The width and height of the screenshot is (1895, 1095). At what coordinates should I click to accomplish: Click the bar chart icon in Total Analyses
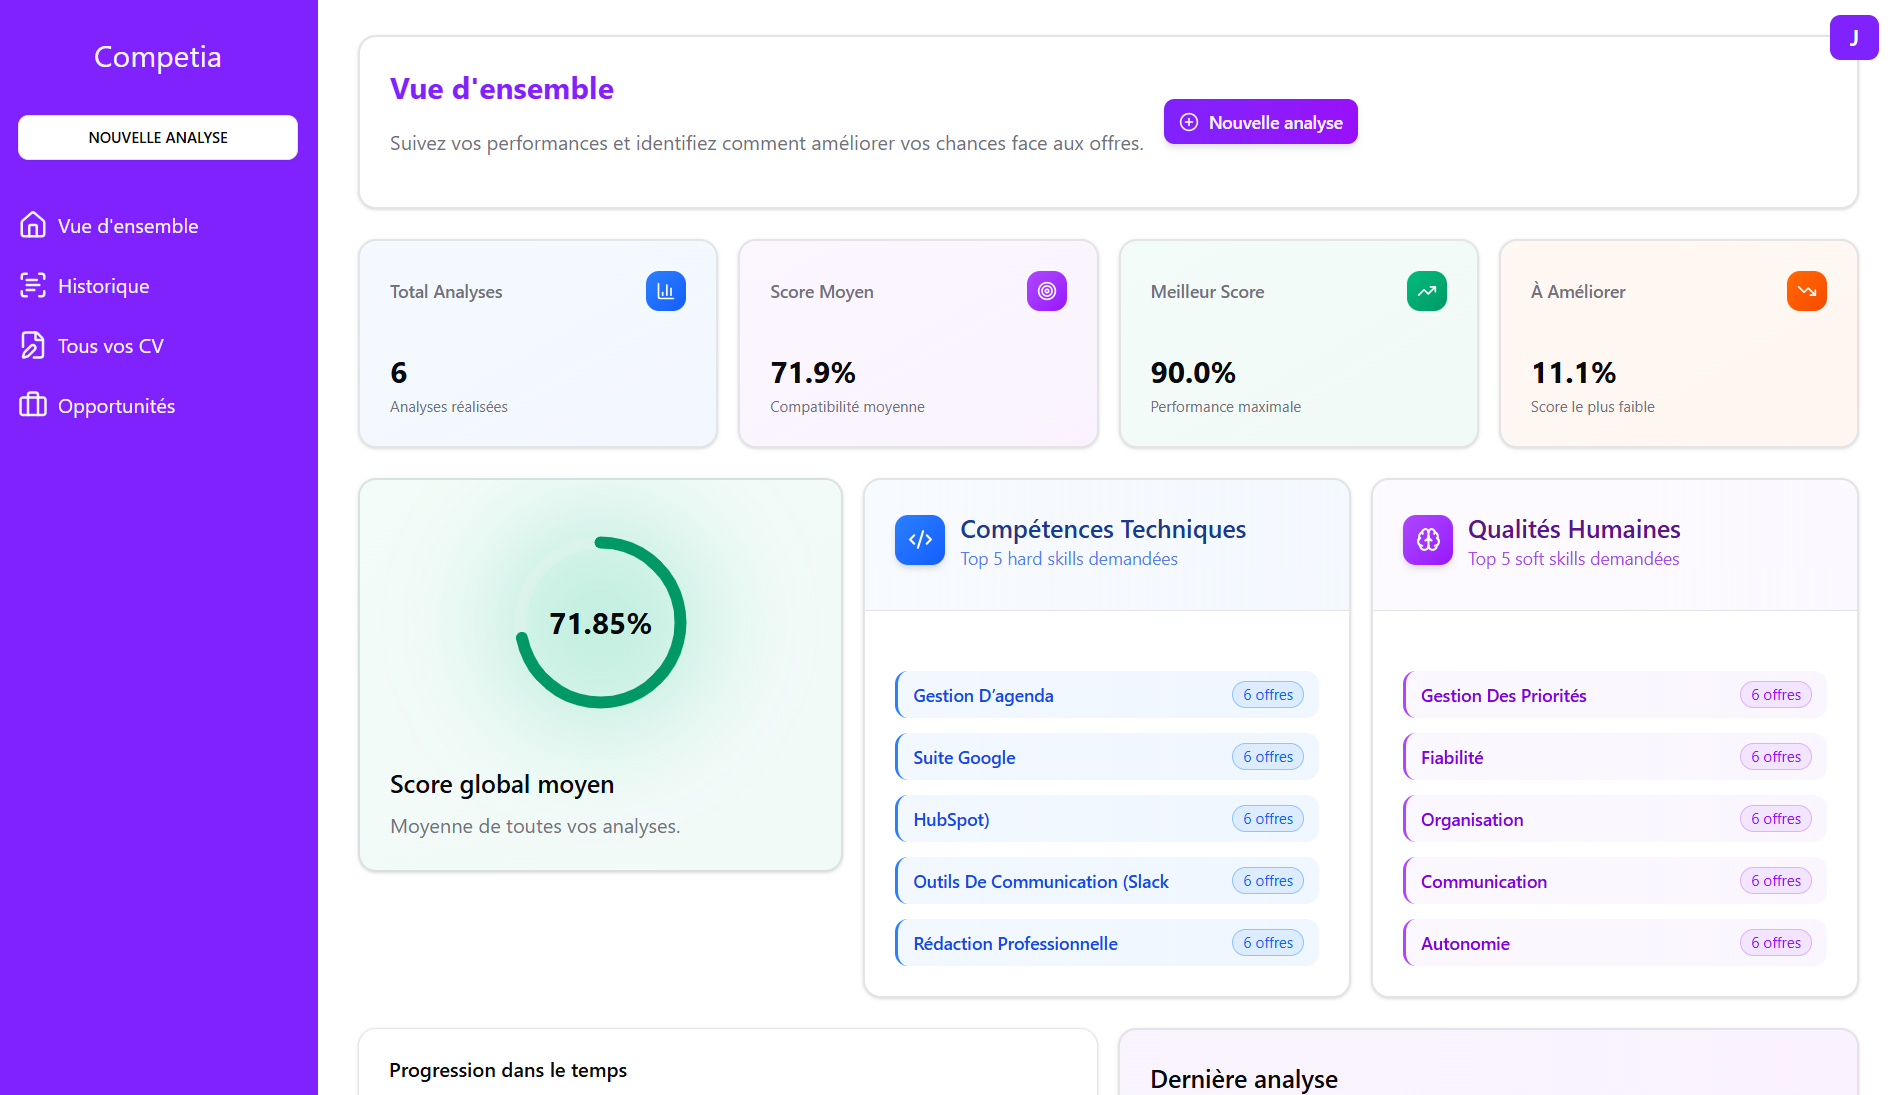(665, 291)
